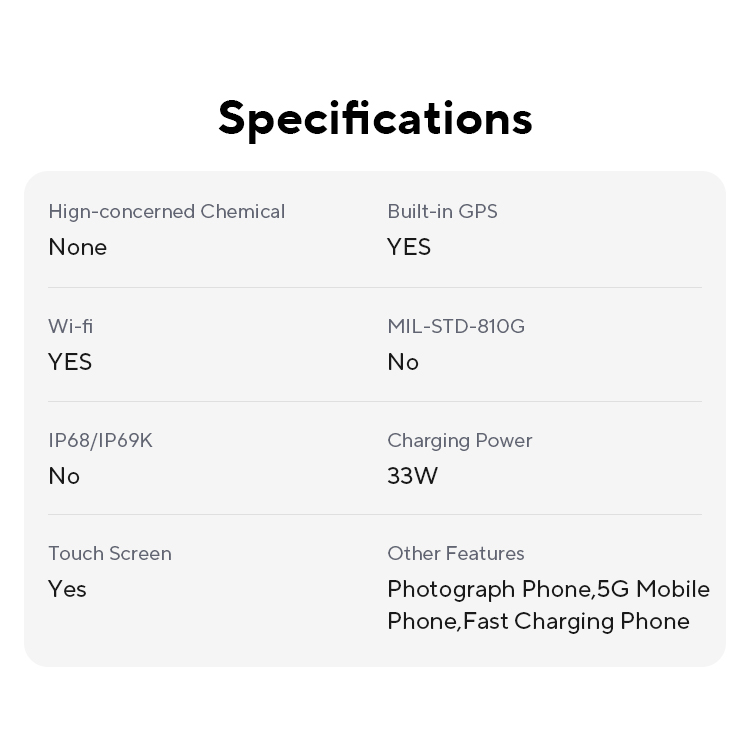Select the Hign-concerned Chemical label
Image resolution: width=750 pixels, height=750 pixels.
pyautogui.click(x=166, y=211)
